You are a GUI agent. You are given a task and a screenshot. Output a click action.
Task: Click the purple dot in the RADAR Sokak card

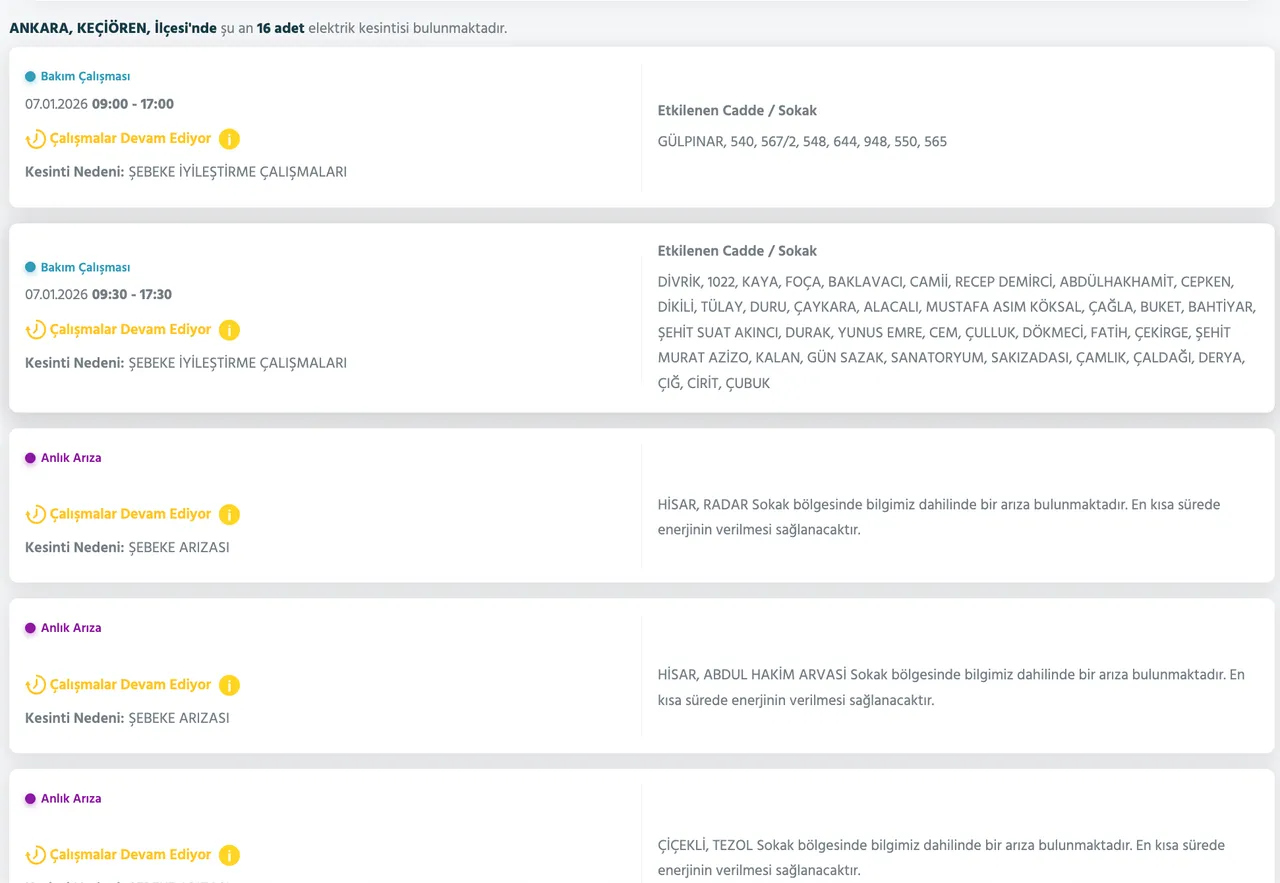click(30, 458)
